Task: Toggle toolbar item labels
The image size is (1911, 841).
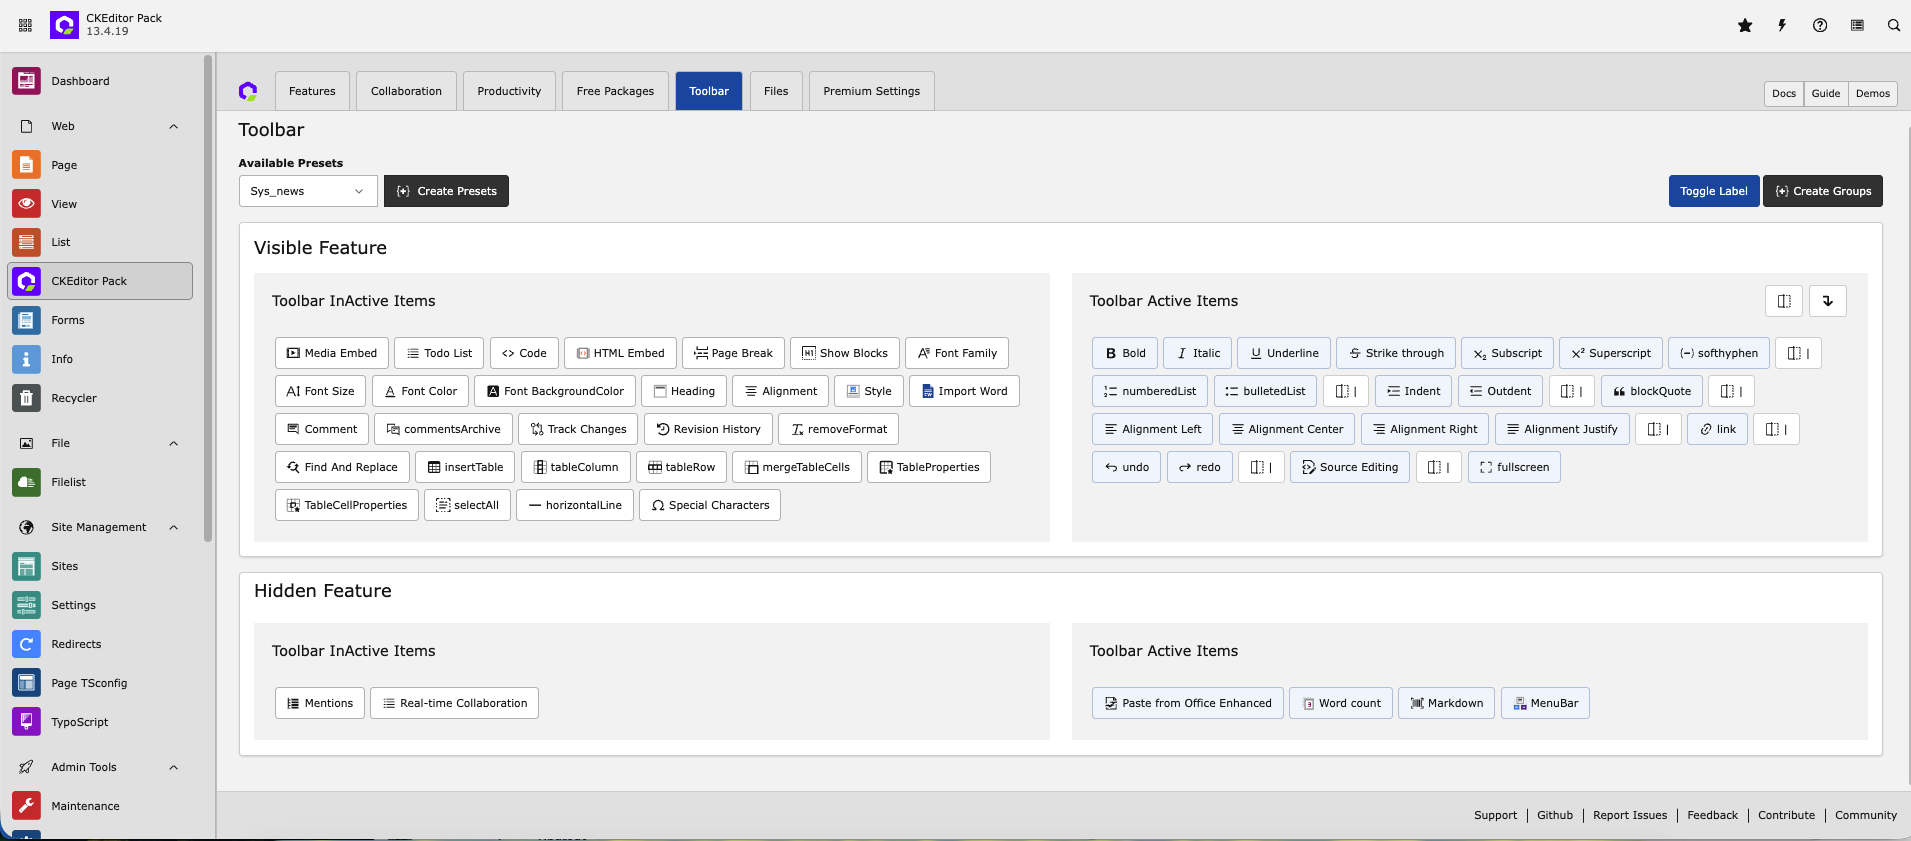Action: [x=1713, y=191]
